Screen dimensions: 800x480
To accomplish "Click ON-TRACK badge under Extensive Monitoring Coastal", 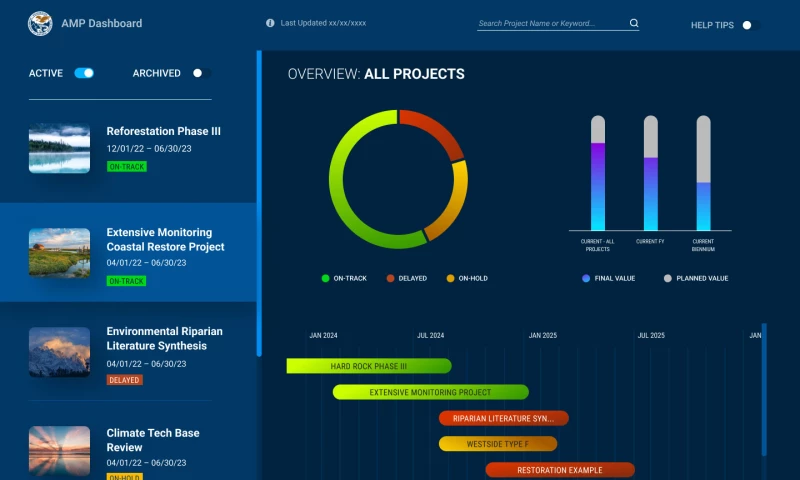I will 126,281.
